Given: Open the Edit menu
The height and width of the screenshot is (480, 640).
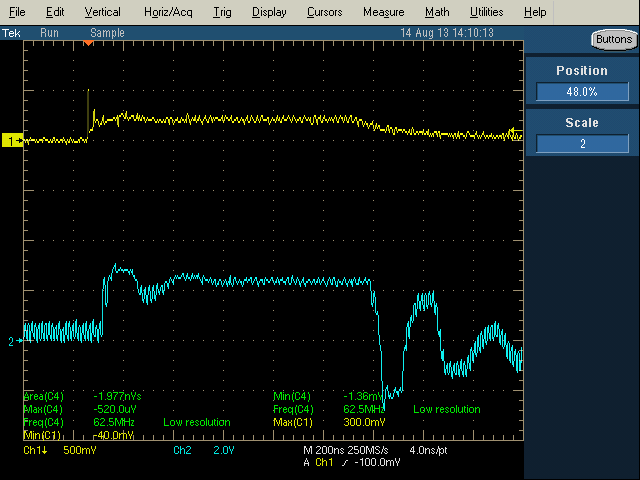Looking at the screenshot, I should coord(55,12).
